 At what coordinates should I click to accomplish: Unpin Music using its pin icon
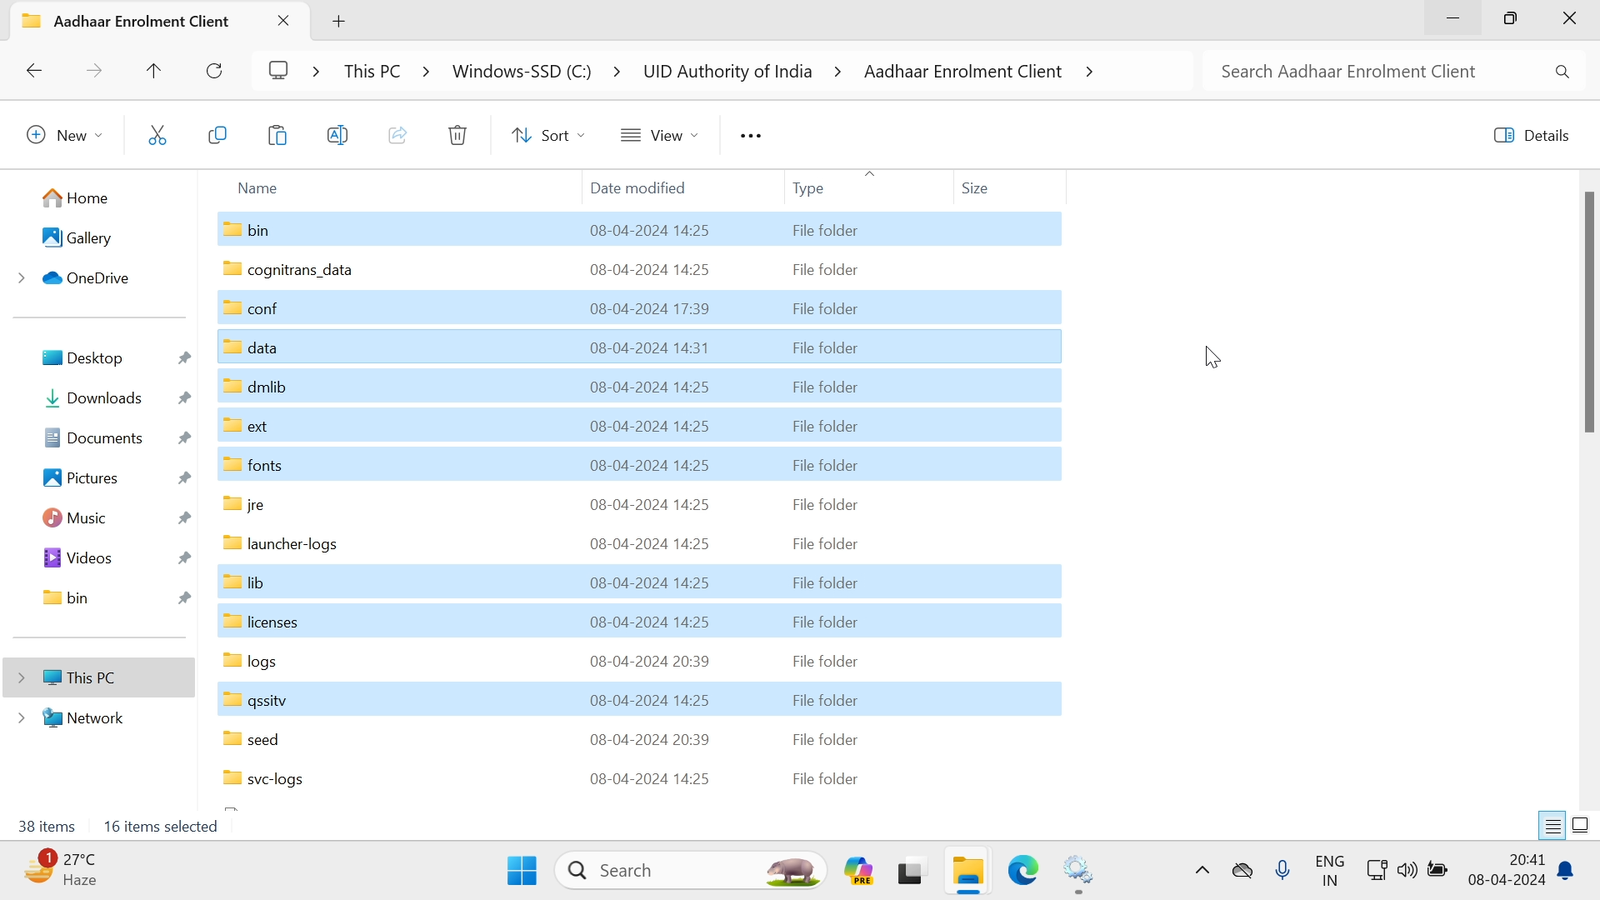184,518
